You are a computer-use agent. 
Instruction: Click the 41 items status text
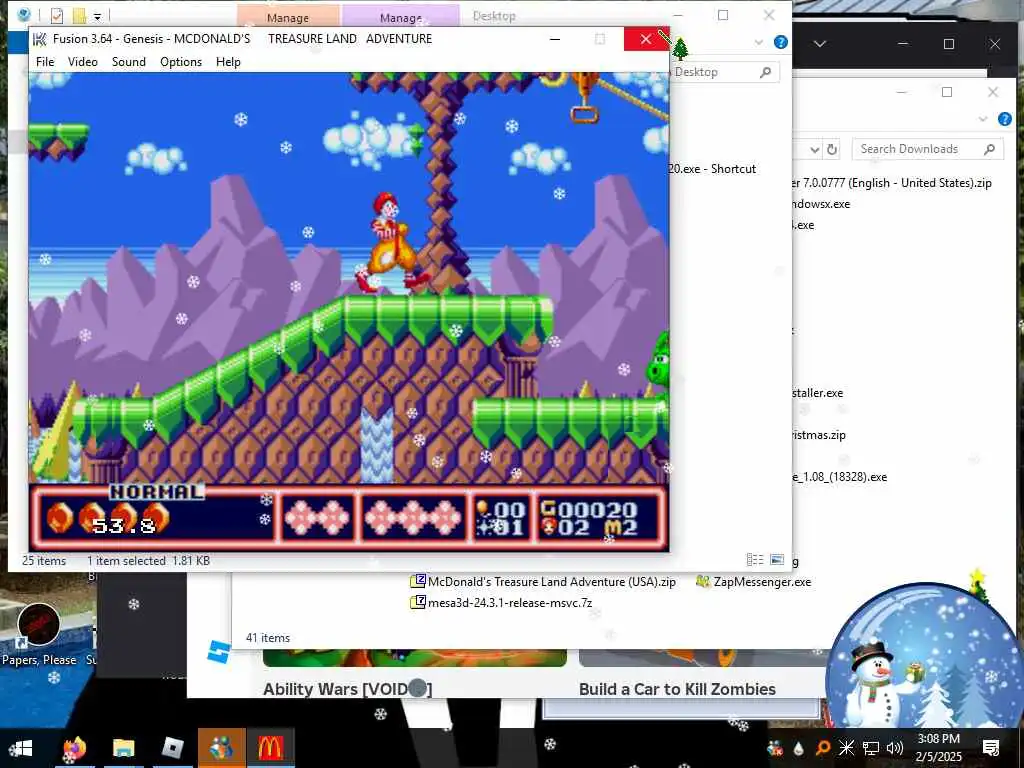(268, 638)
